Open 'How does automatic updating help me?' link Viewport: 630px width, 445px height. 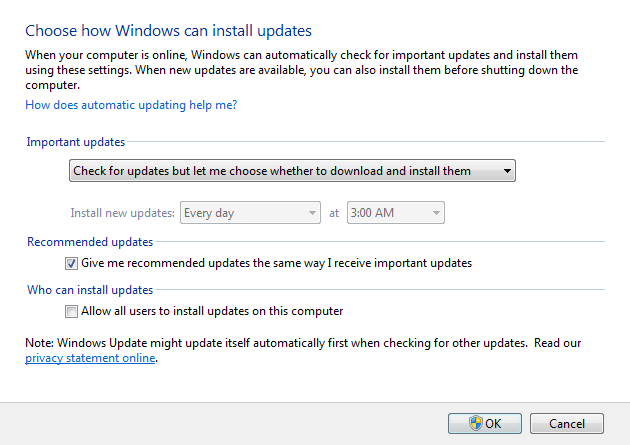(x=131, y=105)
